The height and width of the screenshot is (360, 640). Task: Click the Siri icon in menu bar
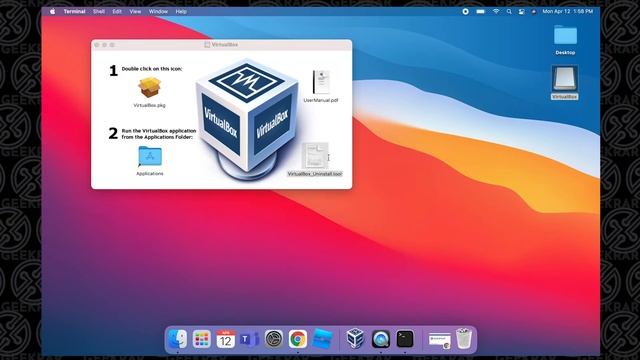tap(533, 11)
